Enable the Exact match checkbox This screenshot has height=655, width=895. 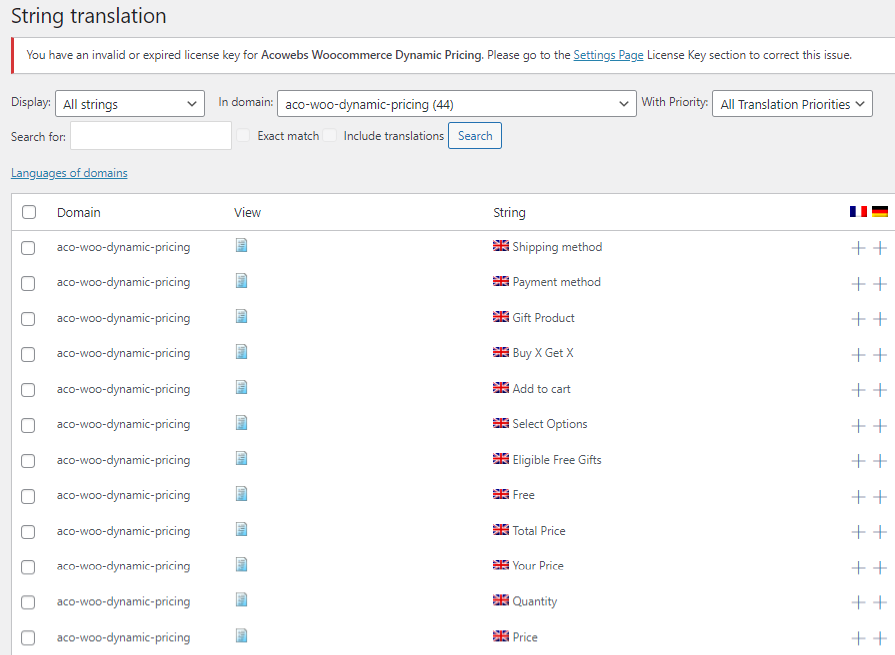(x=243, y=135)
